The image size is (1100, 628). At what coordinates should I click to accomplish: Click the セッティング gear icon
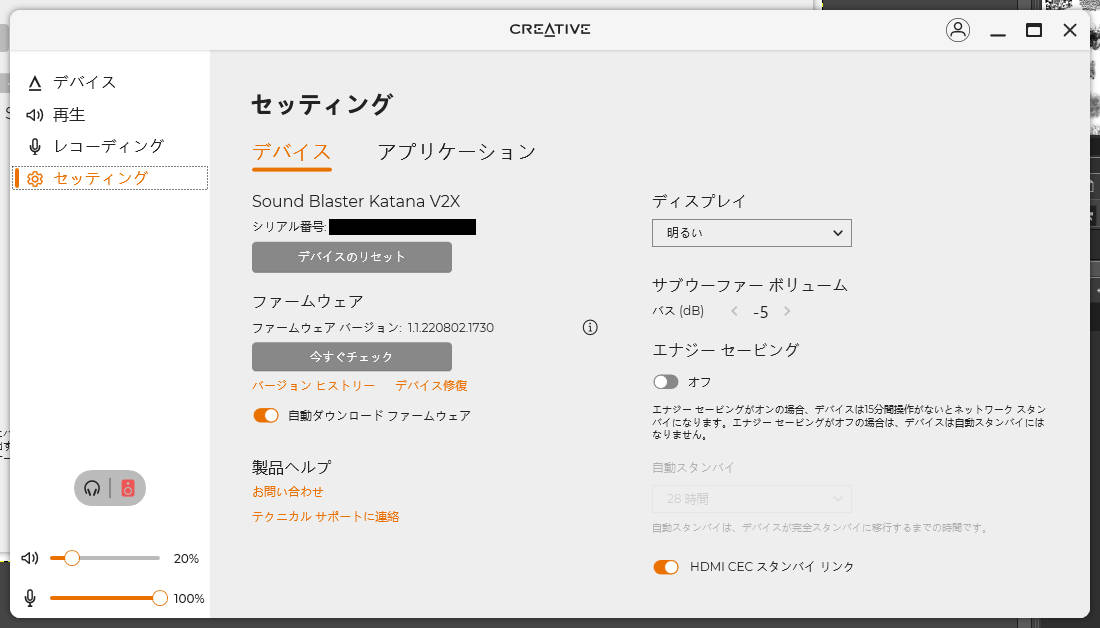34,178
